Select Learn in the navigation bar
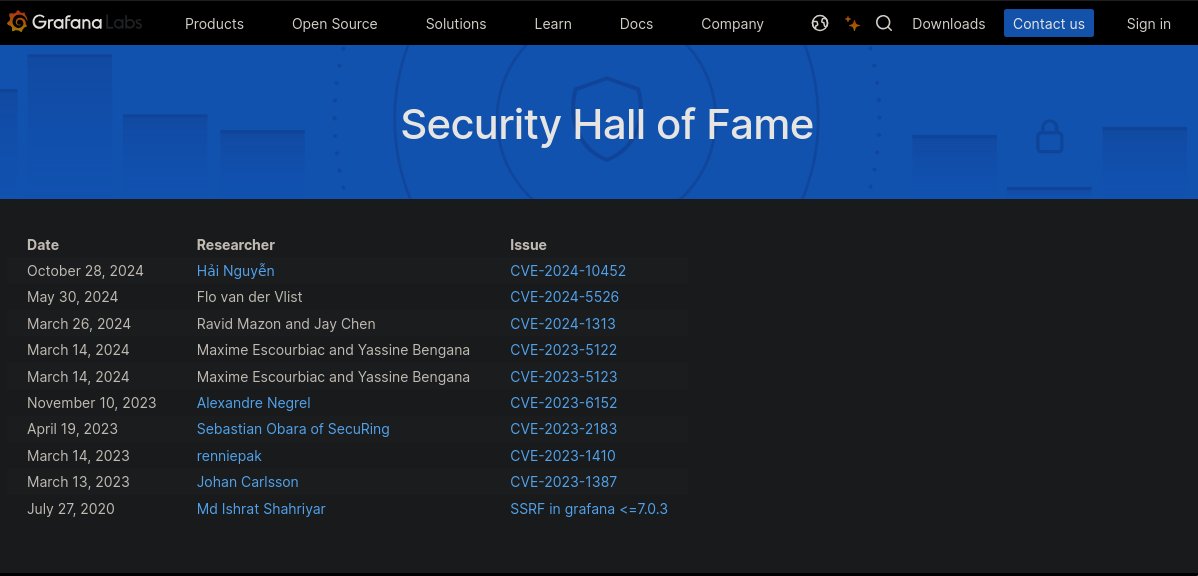This screenshot has height=576, width=1198. 553,23
